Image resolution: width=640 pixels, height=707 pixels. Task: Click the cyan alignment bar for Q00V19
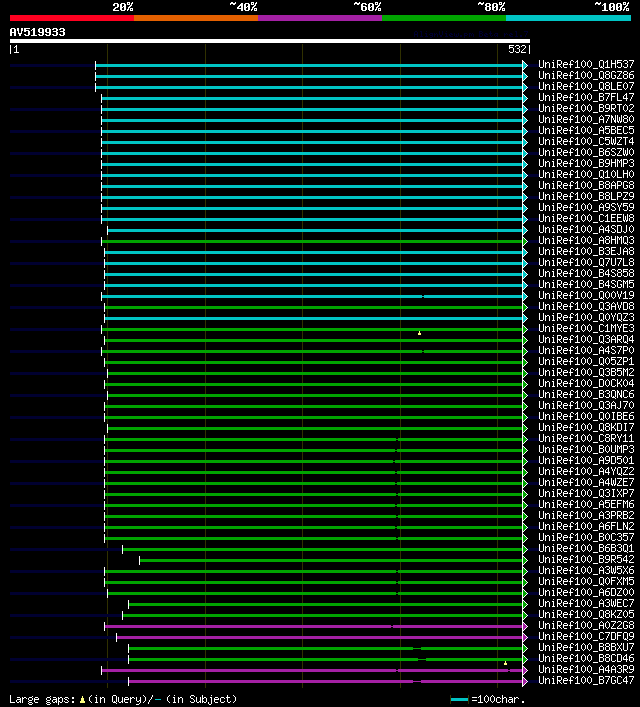312,296
